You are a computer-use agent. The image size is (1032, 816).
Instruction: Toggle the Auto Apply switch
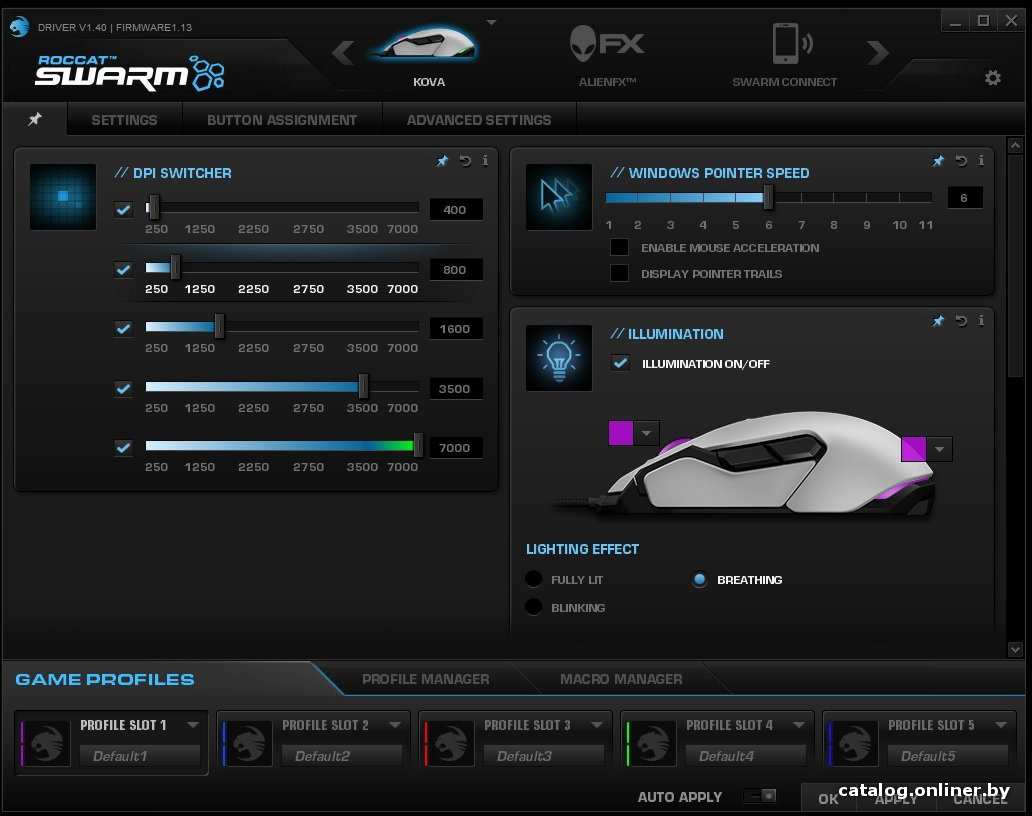(x=760, y=796)
